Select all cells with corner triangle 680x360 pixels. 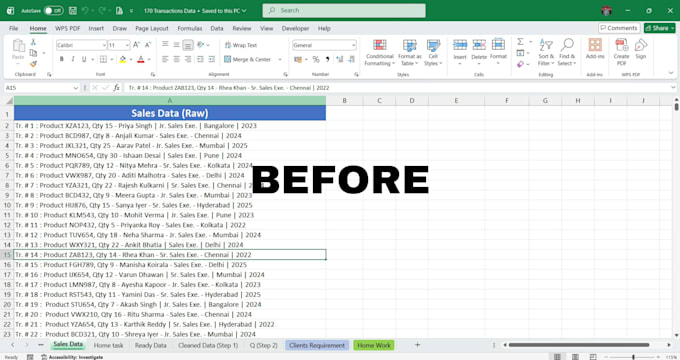point(9,101)
